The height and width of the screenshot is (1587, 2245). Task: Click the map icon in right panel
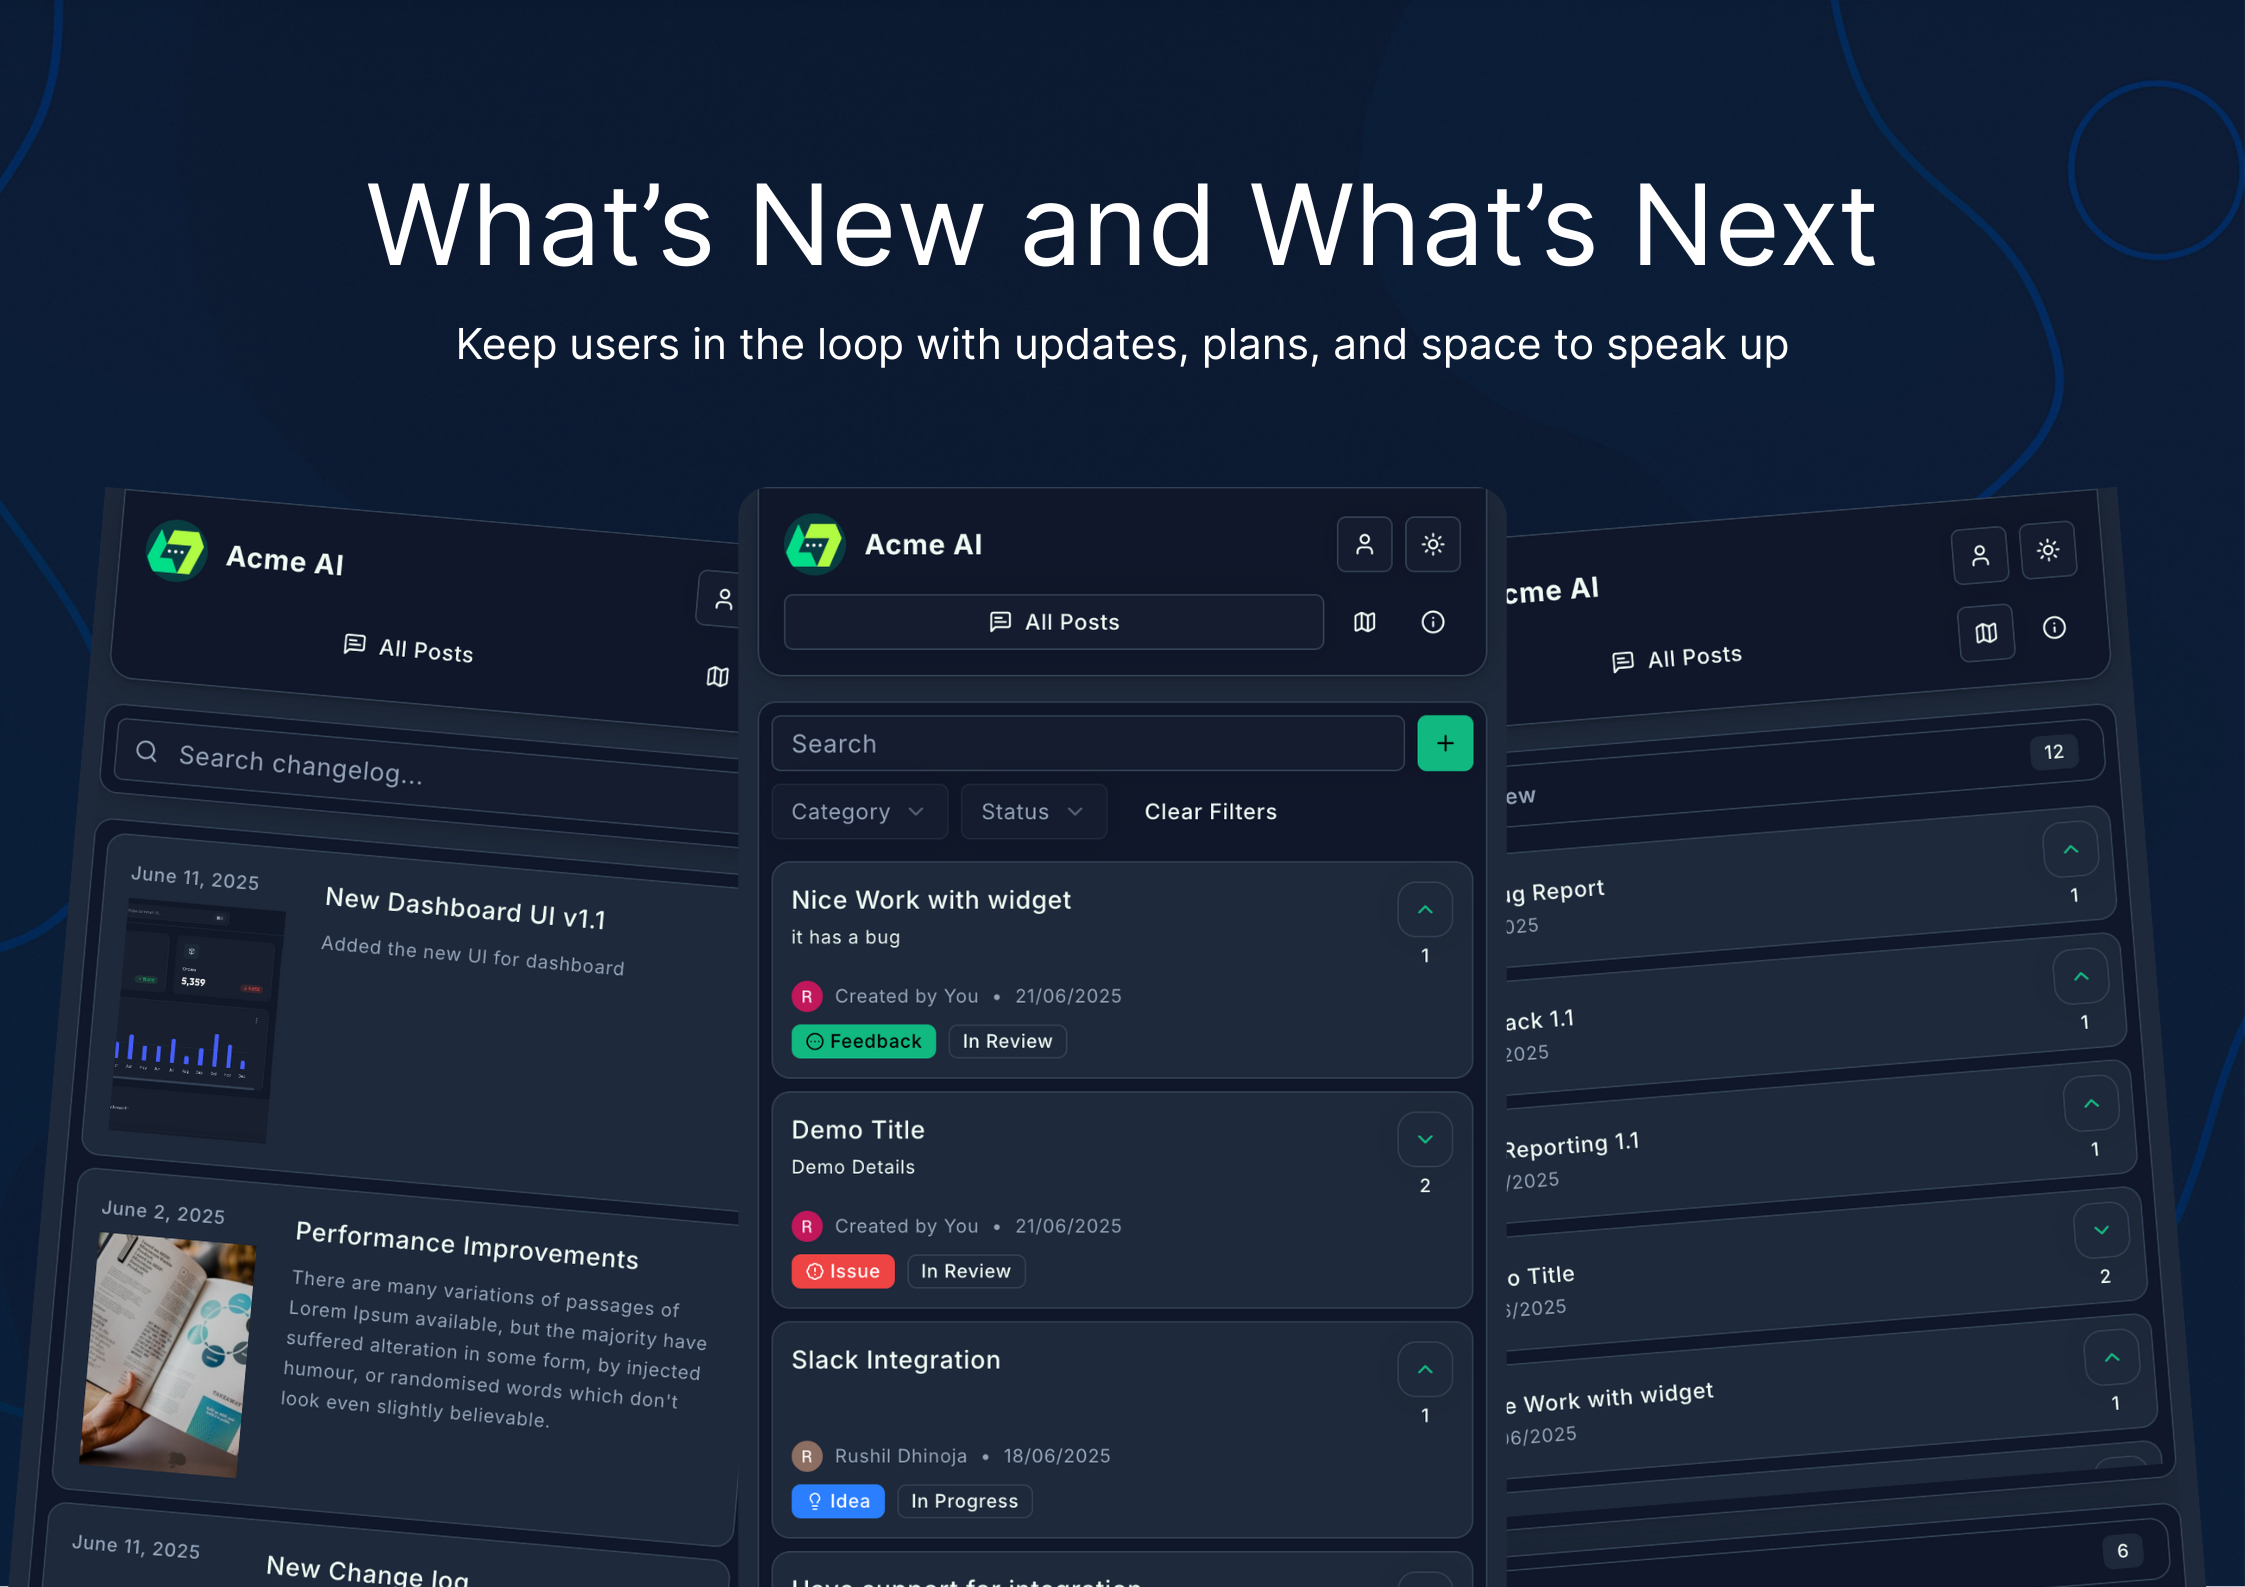point(1986,632)
